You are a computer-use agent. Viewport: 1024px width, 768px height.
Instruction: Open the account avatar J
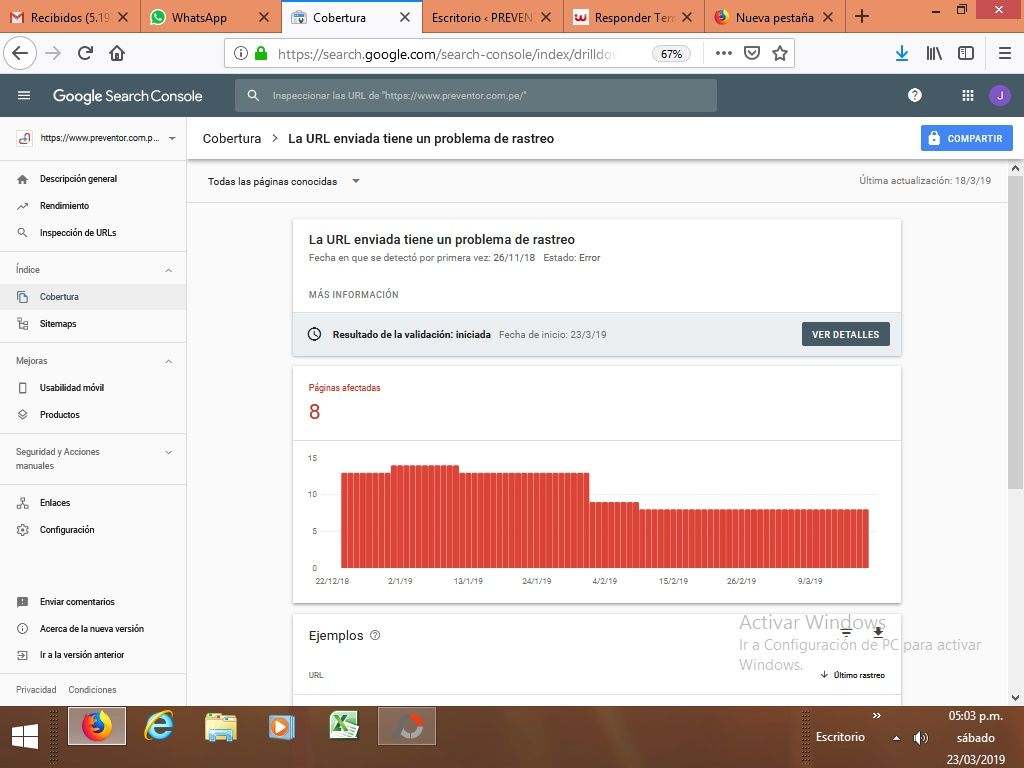pyautogui.click(x=999, y=95)
